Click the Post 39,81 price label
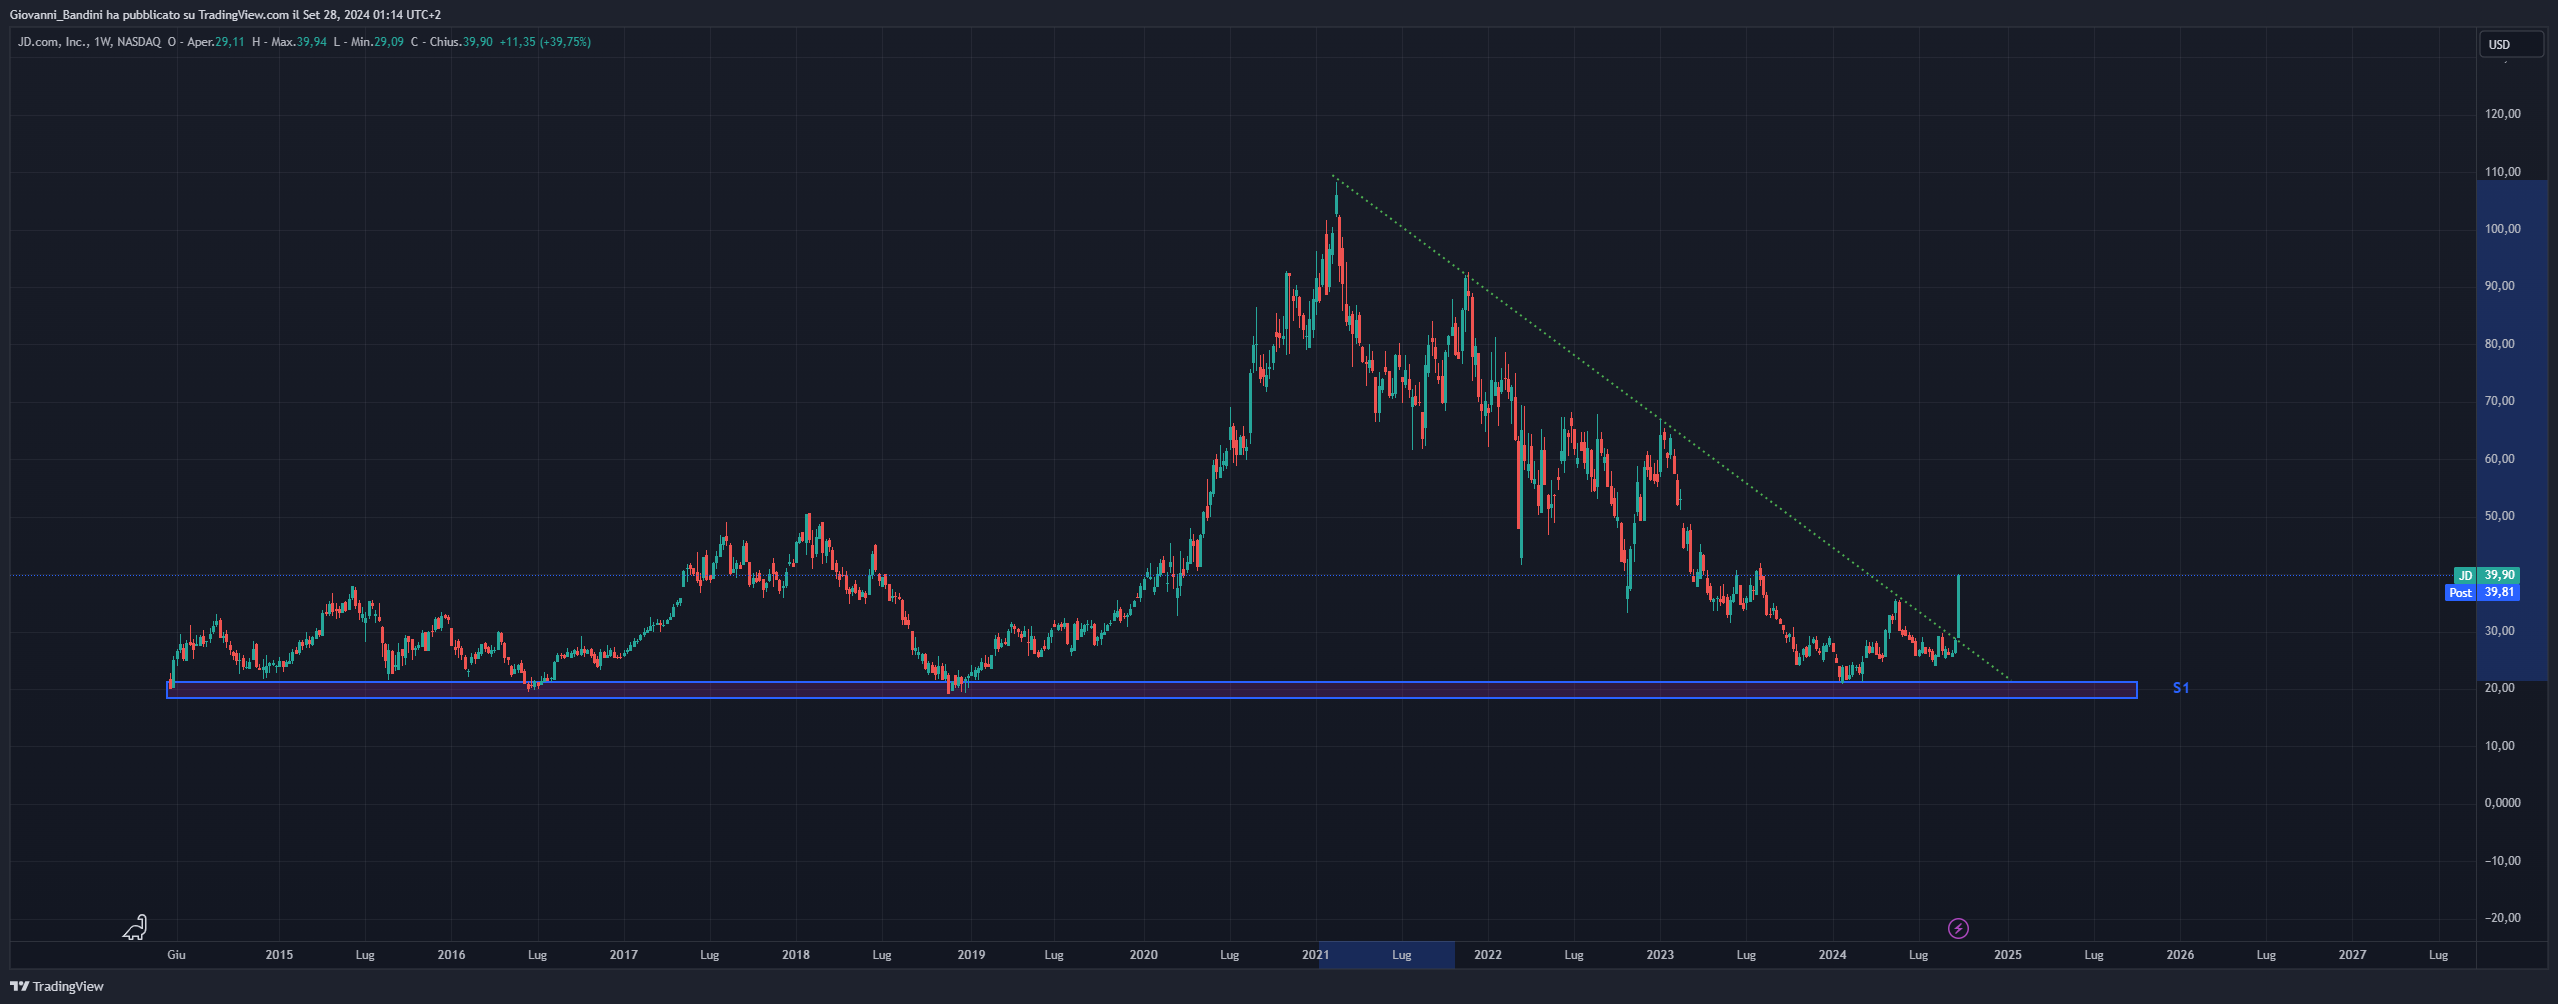 click(x=2482, y=592)
